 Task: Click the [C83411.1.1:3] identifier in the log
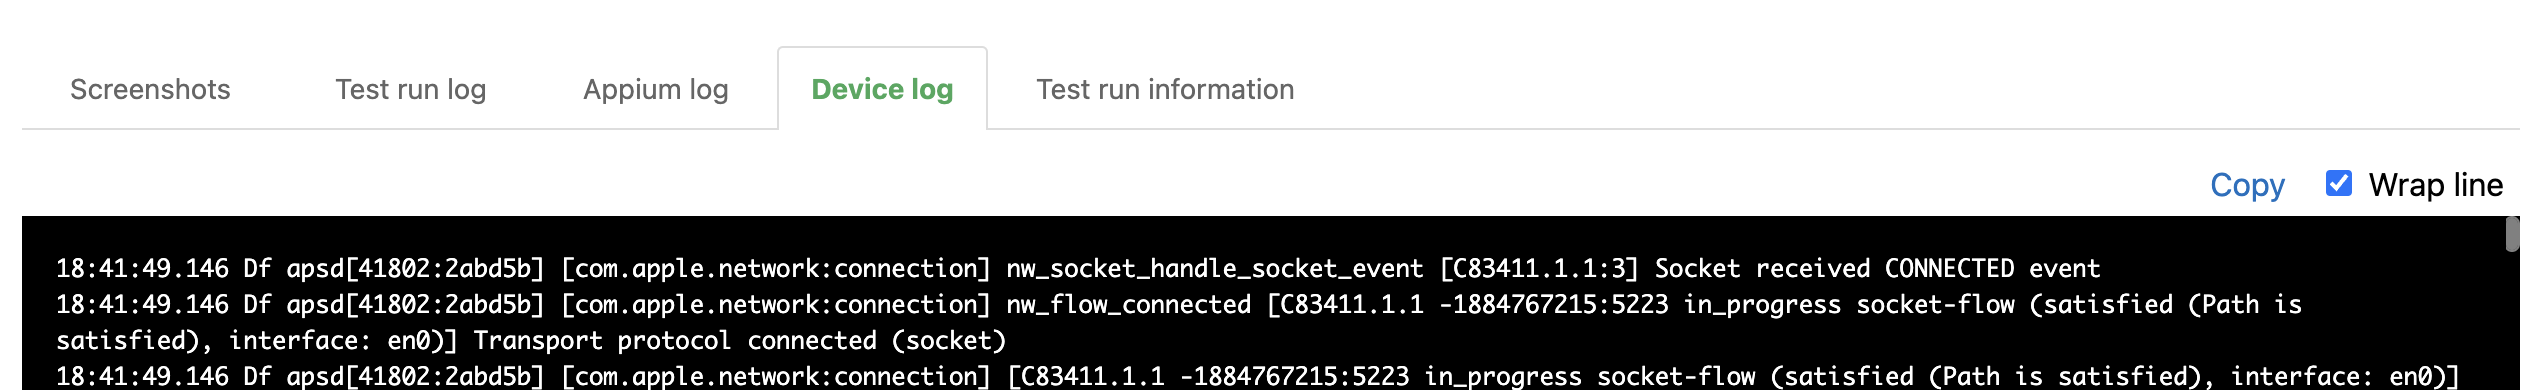[1539, 268]
